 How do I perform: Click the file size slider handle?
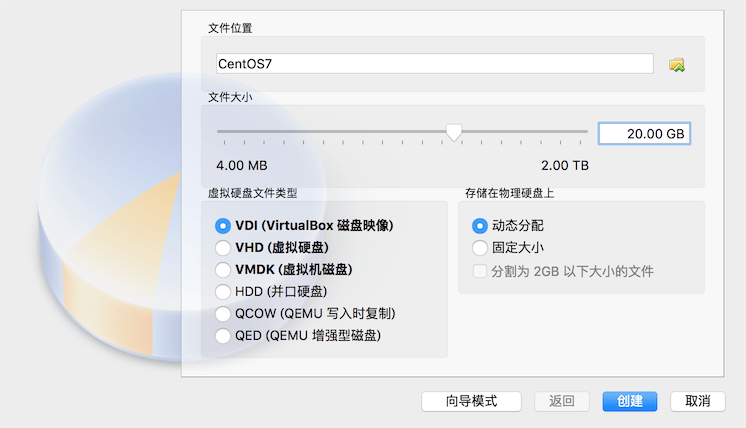tap(453, 133)
